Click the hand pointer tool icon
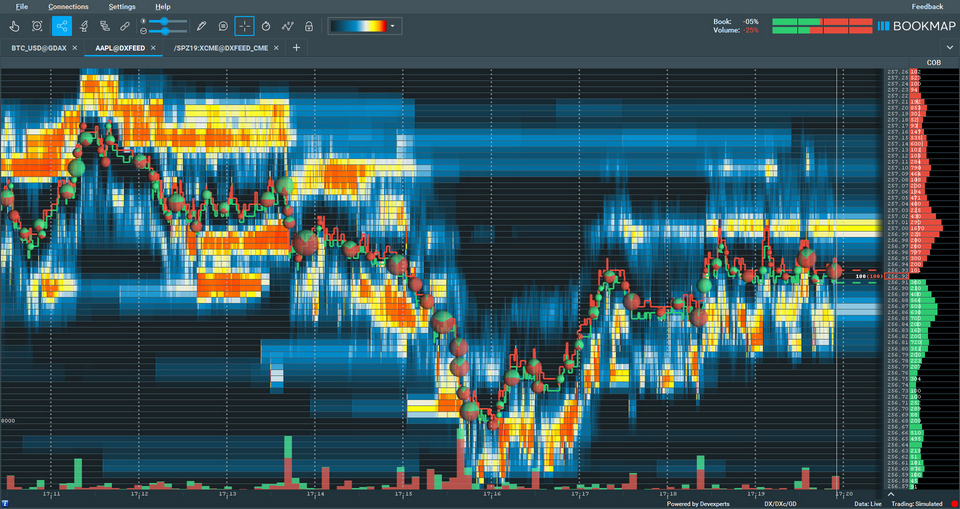This screenshot has width=960, height=509. 14,26
